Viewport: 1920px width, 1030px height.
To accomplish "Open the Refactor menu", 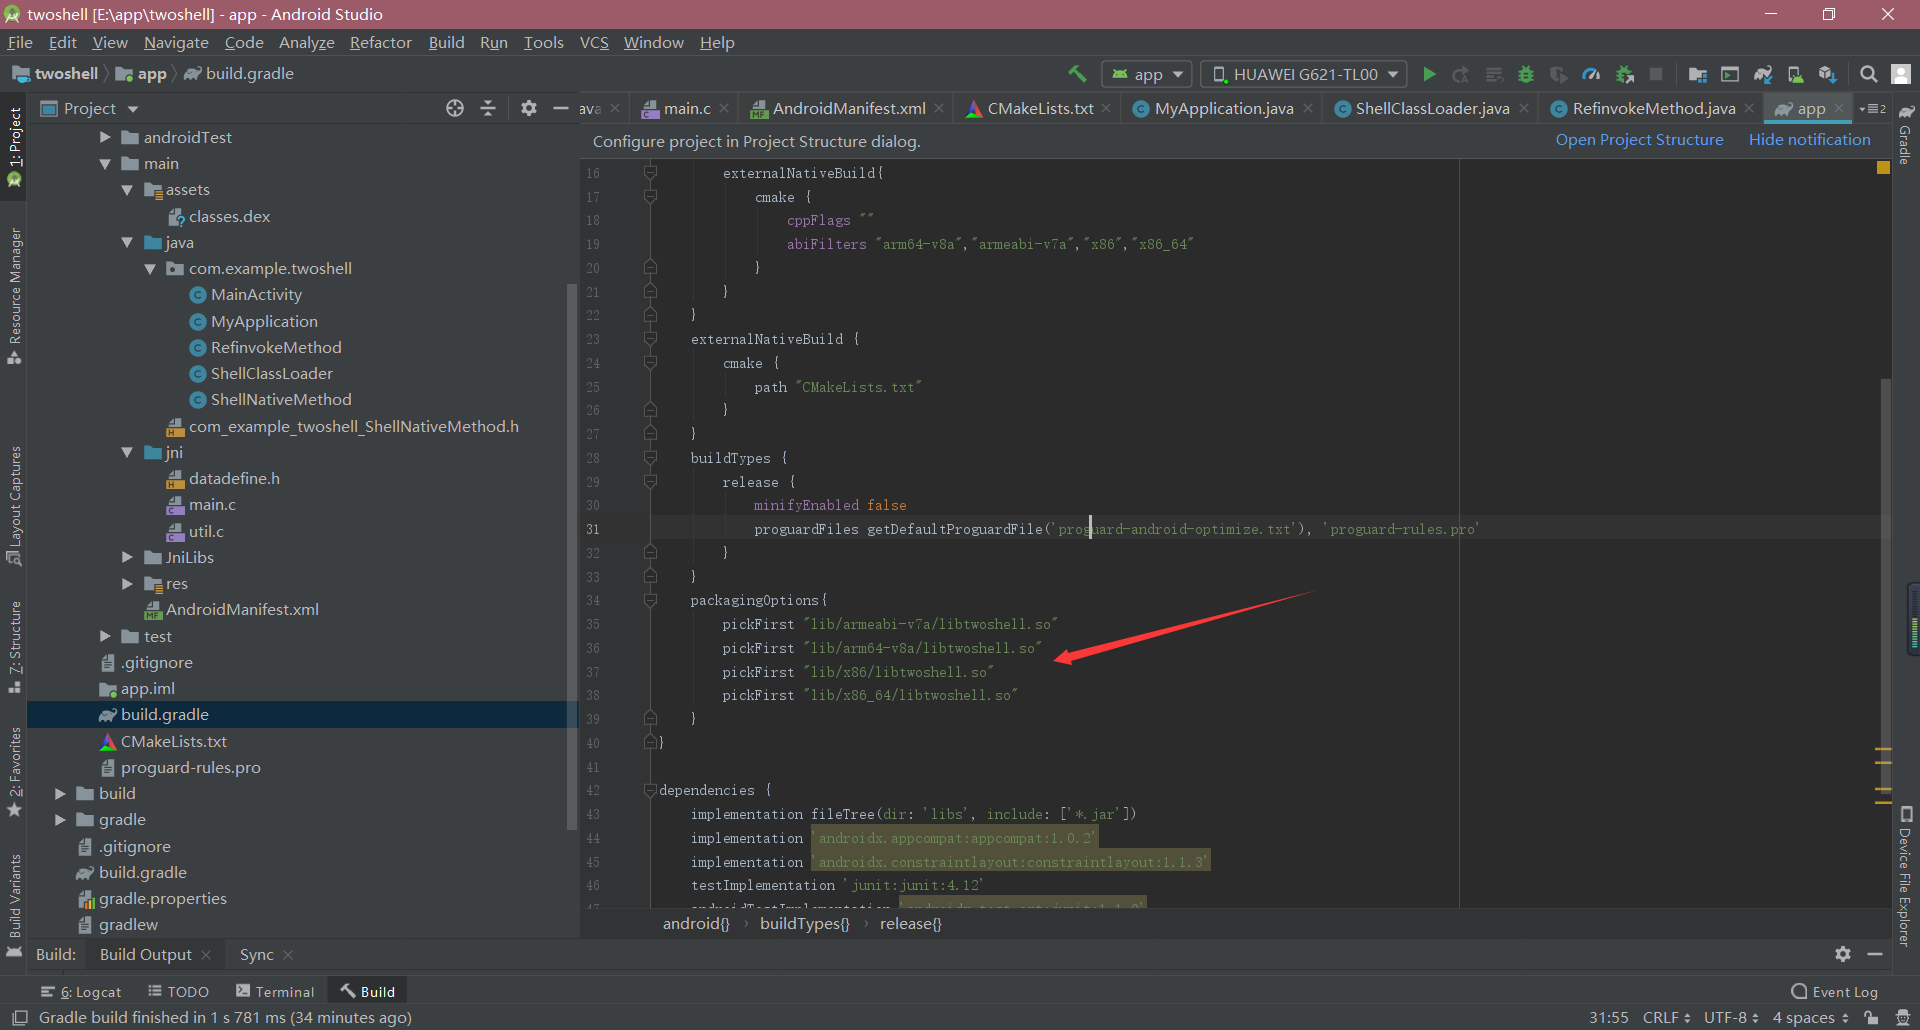I will pyautogui.click(x=380, y=42).
